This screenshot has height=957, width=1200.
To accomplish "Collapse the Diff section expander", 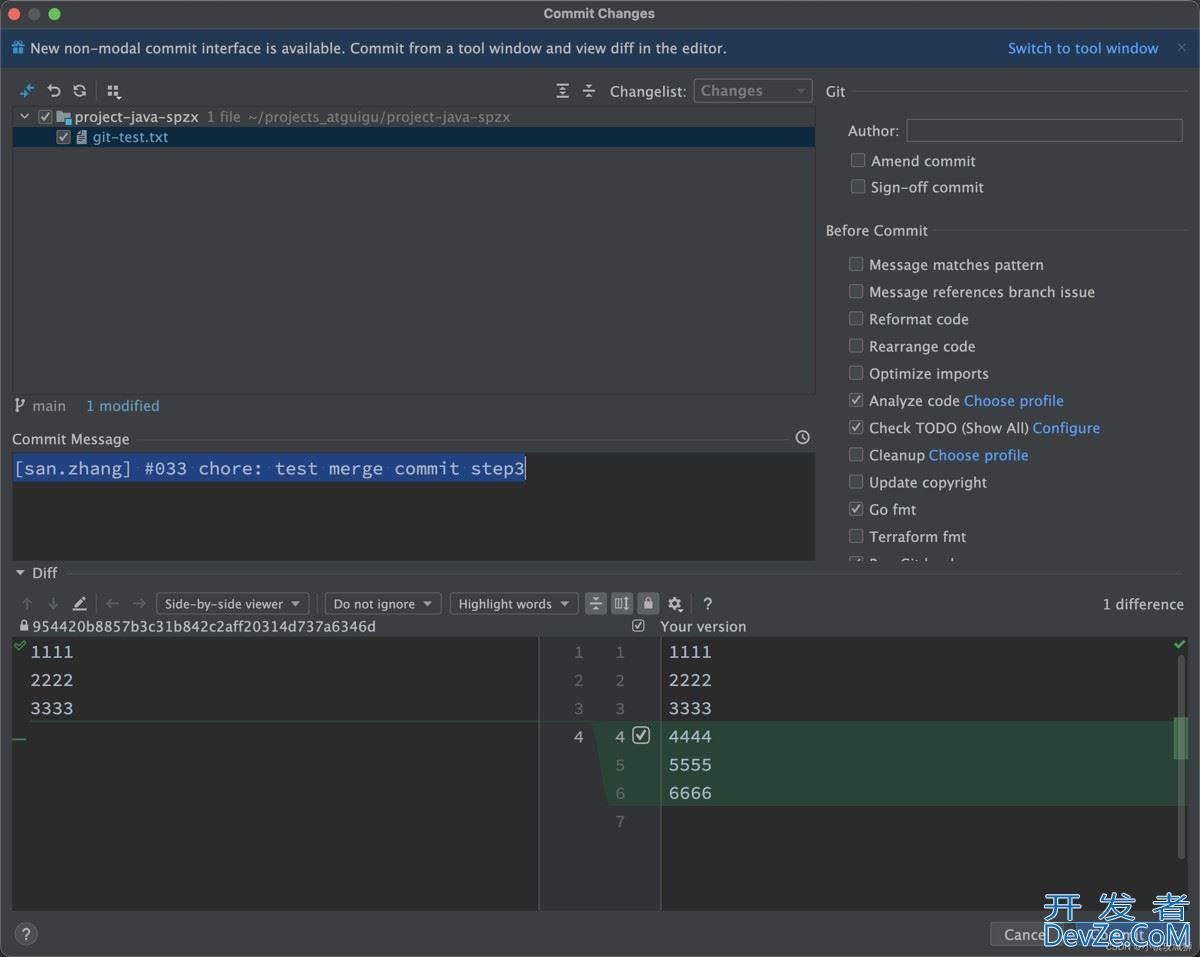I will click(x=20, y=573).
